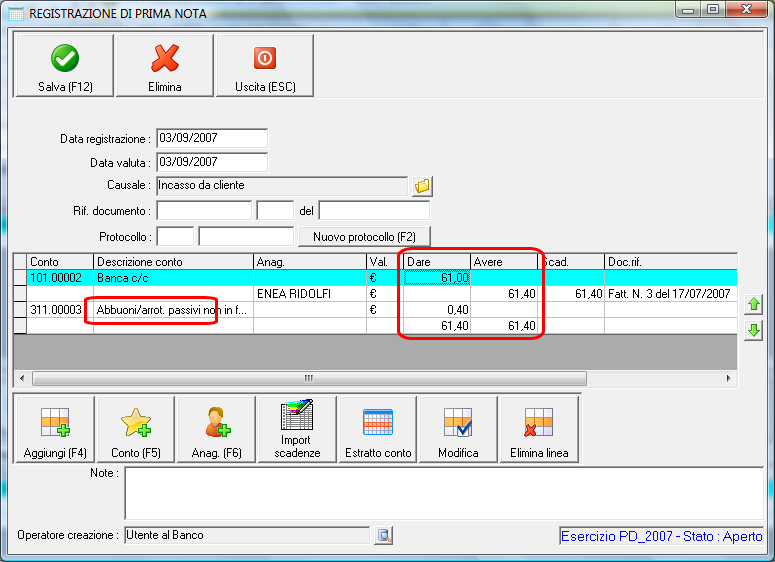
Task: Click Nuovo protocollo (F2) button
Action: point(364,237)
